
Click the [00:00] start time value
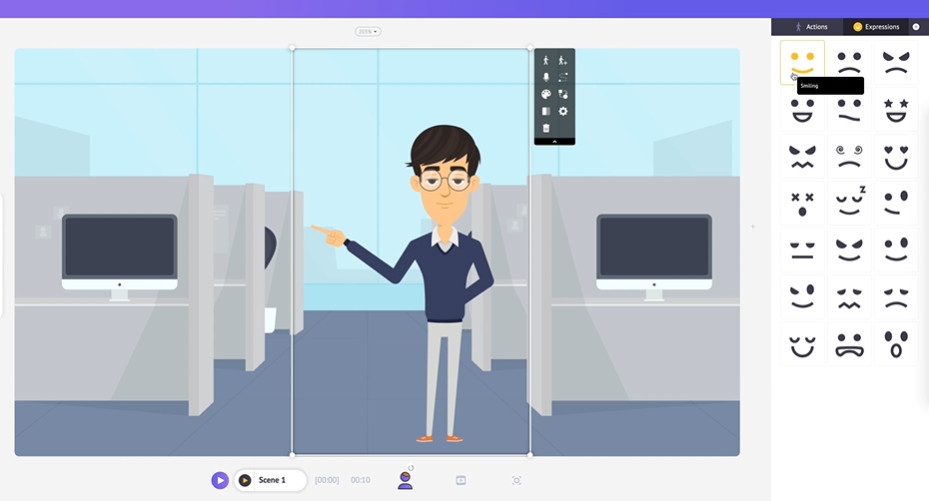coord(326,480)
